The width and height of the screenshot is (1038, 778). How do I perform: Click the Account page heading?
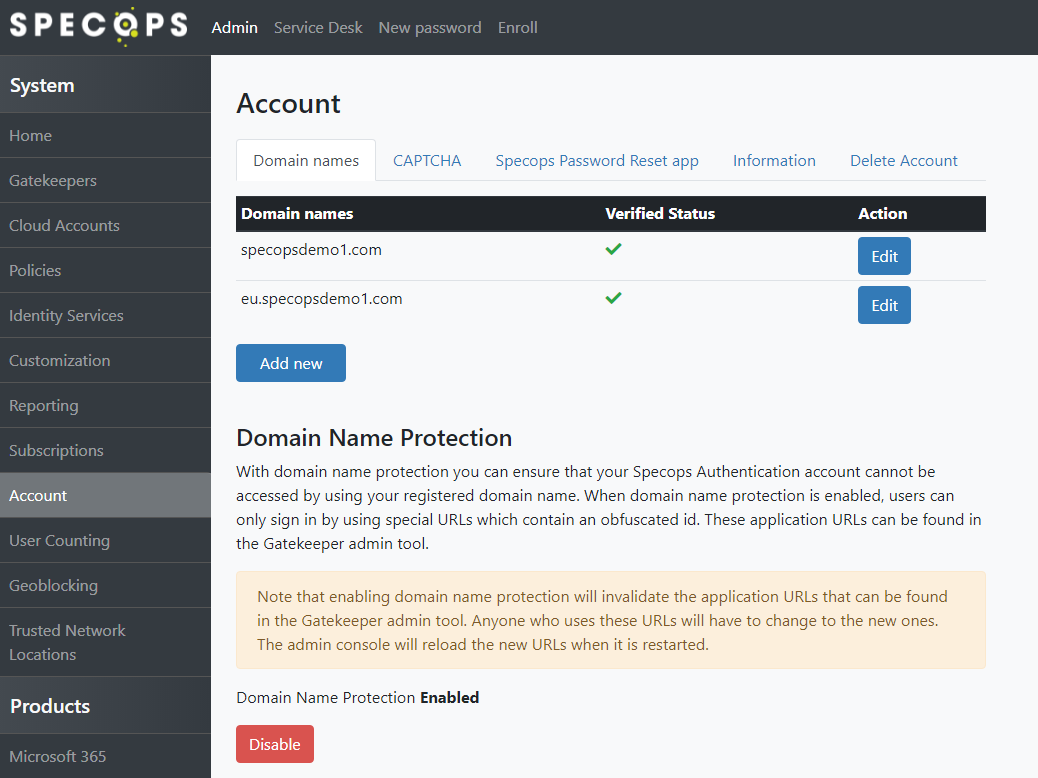click(288, 103)
